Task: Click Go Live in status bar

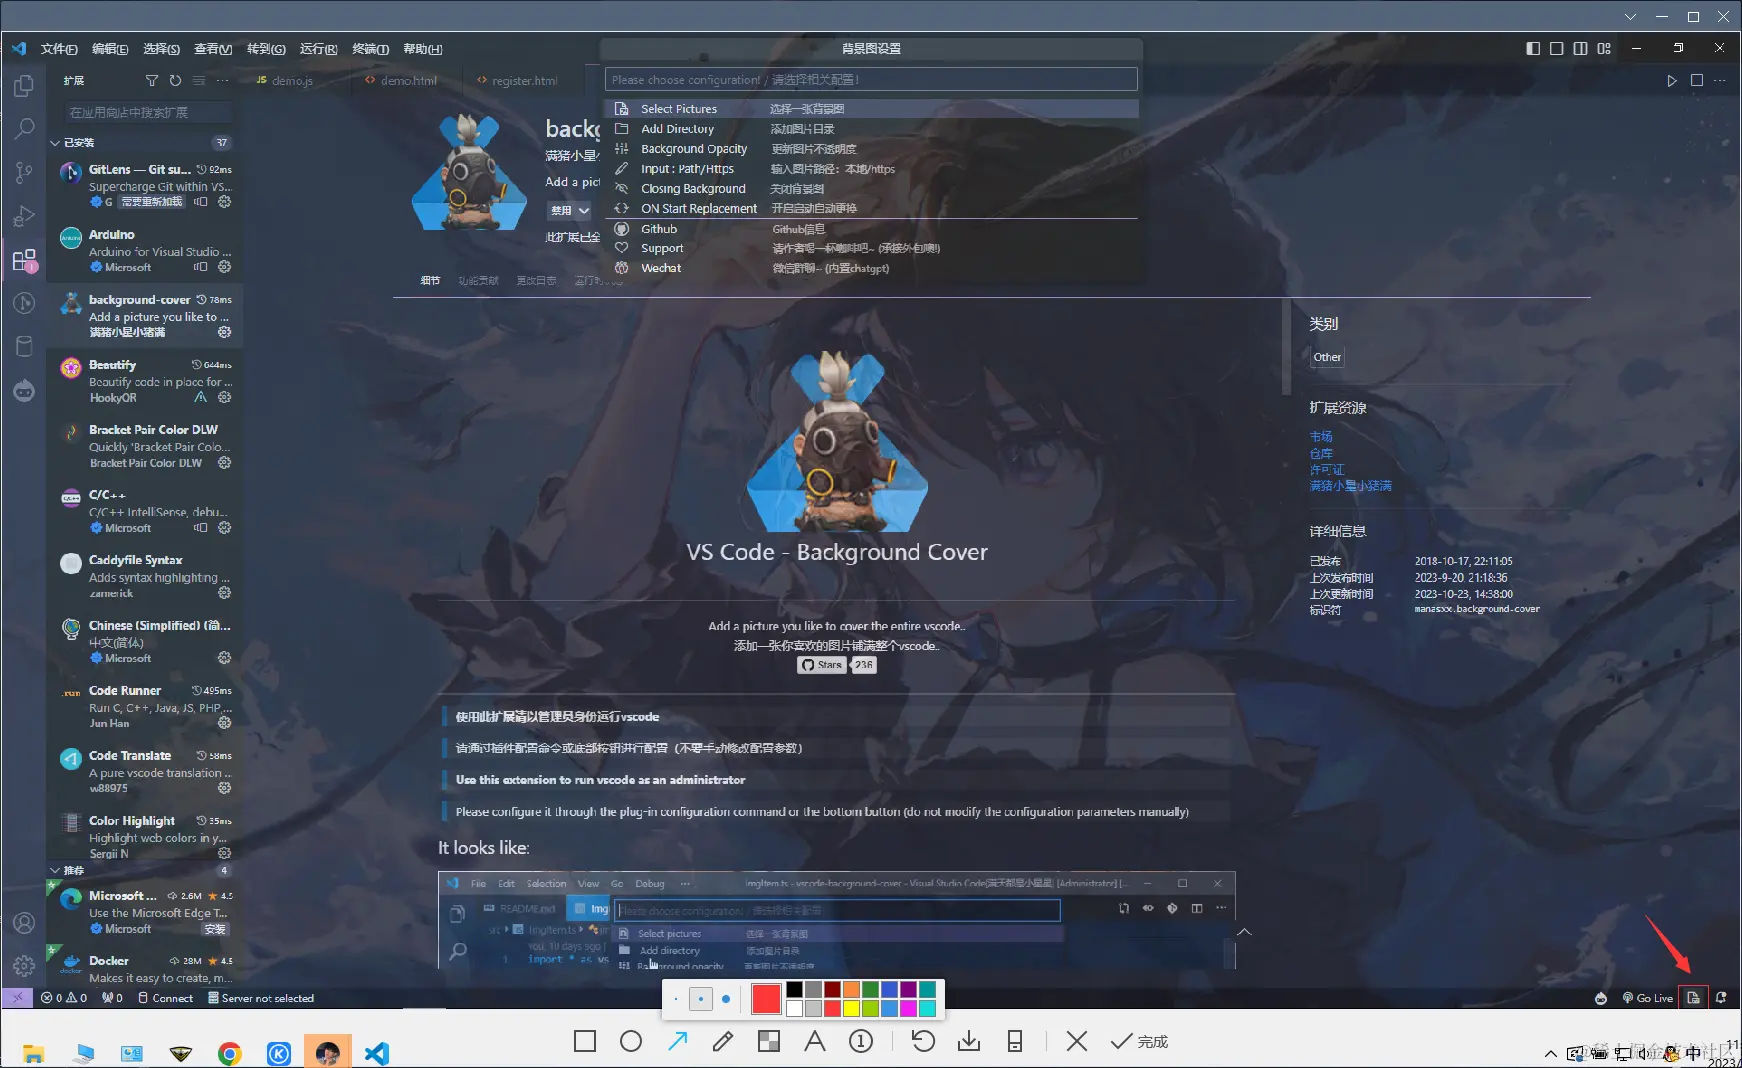Action: [1647, 998]
